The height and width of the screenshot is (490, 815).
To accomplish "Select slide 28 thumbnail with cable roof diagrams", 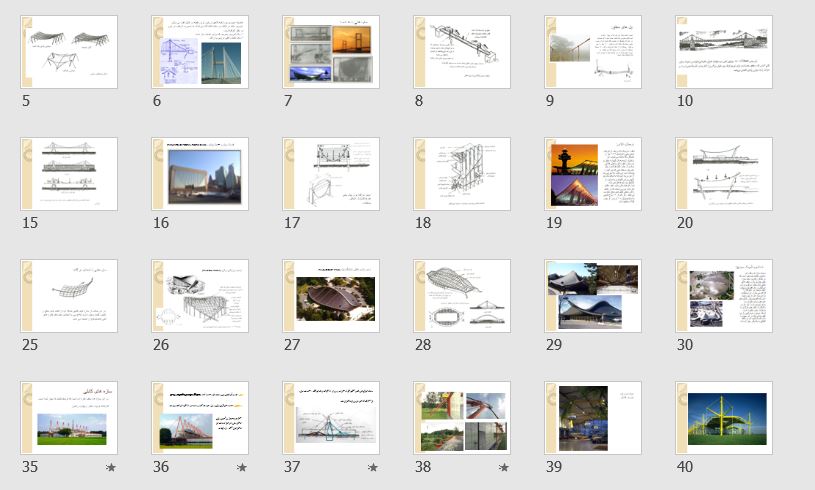I will (462, 296).
